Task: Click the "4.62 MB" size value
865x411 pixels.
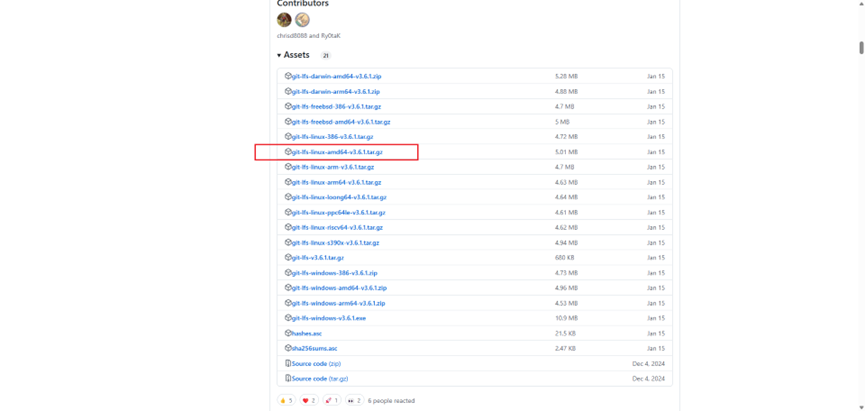Action: 566,227
